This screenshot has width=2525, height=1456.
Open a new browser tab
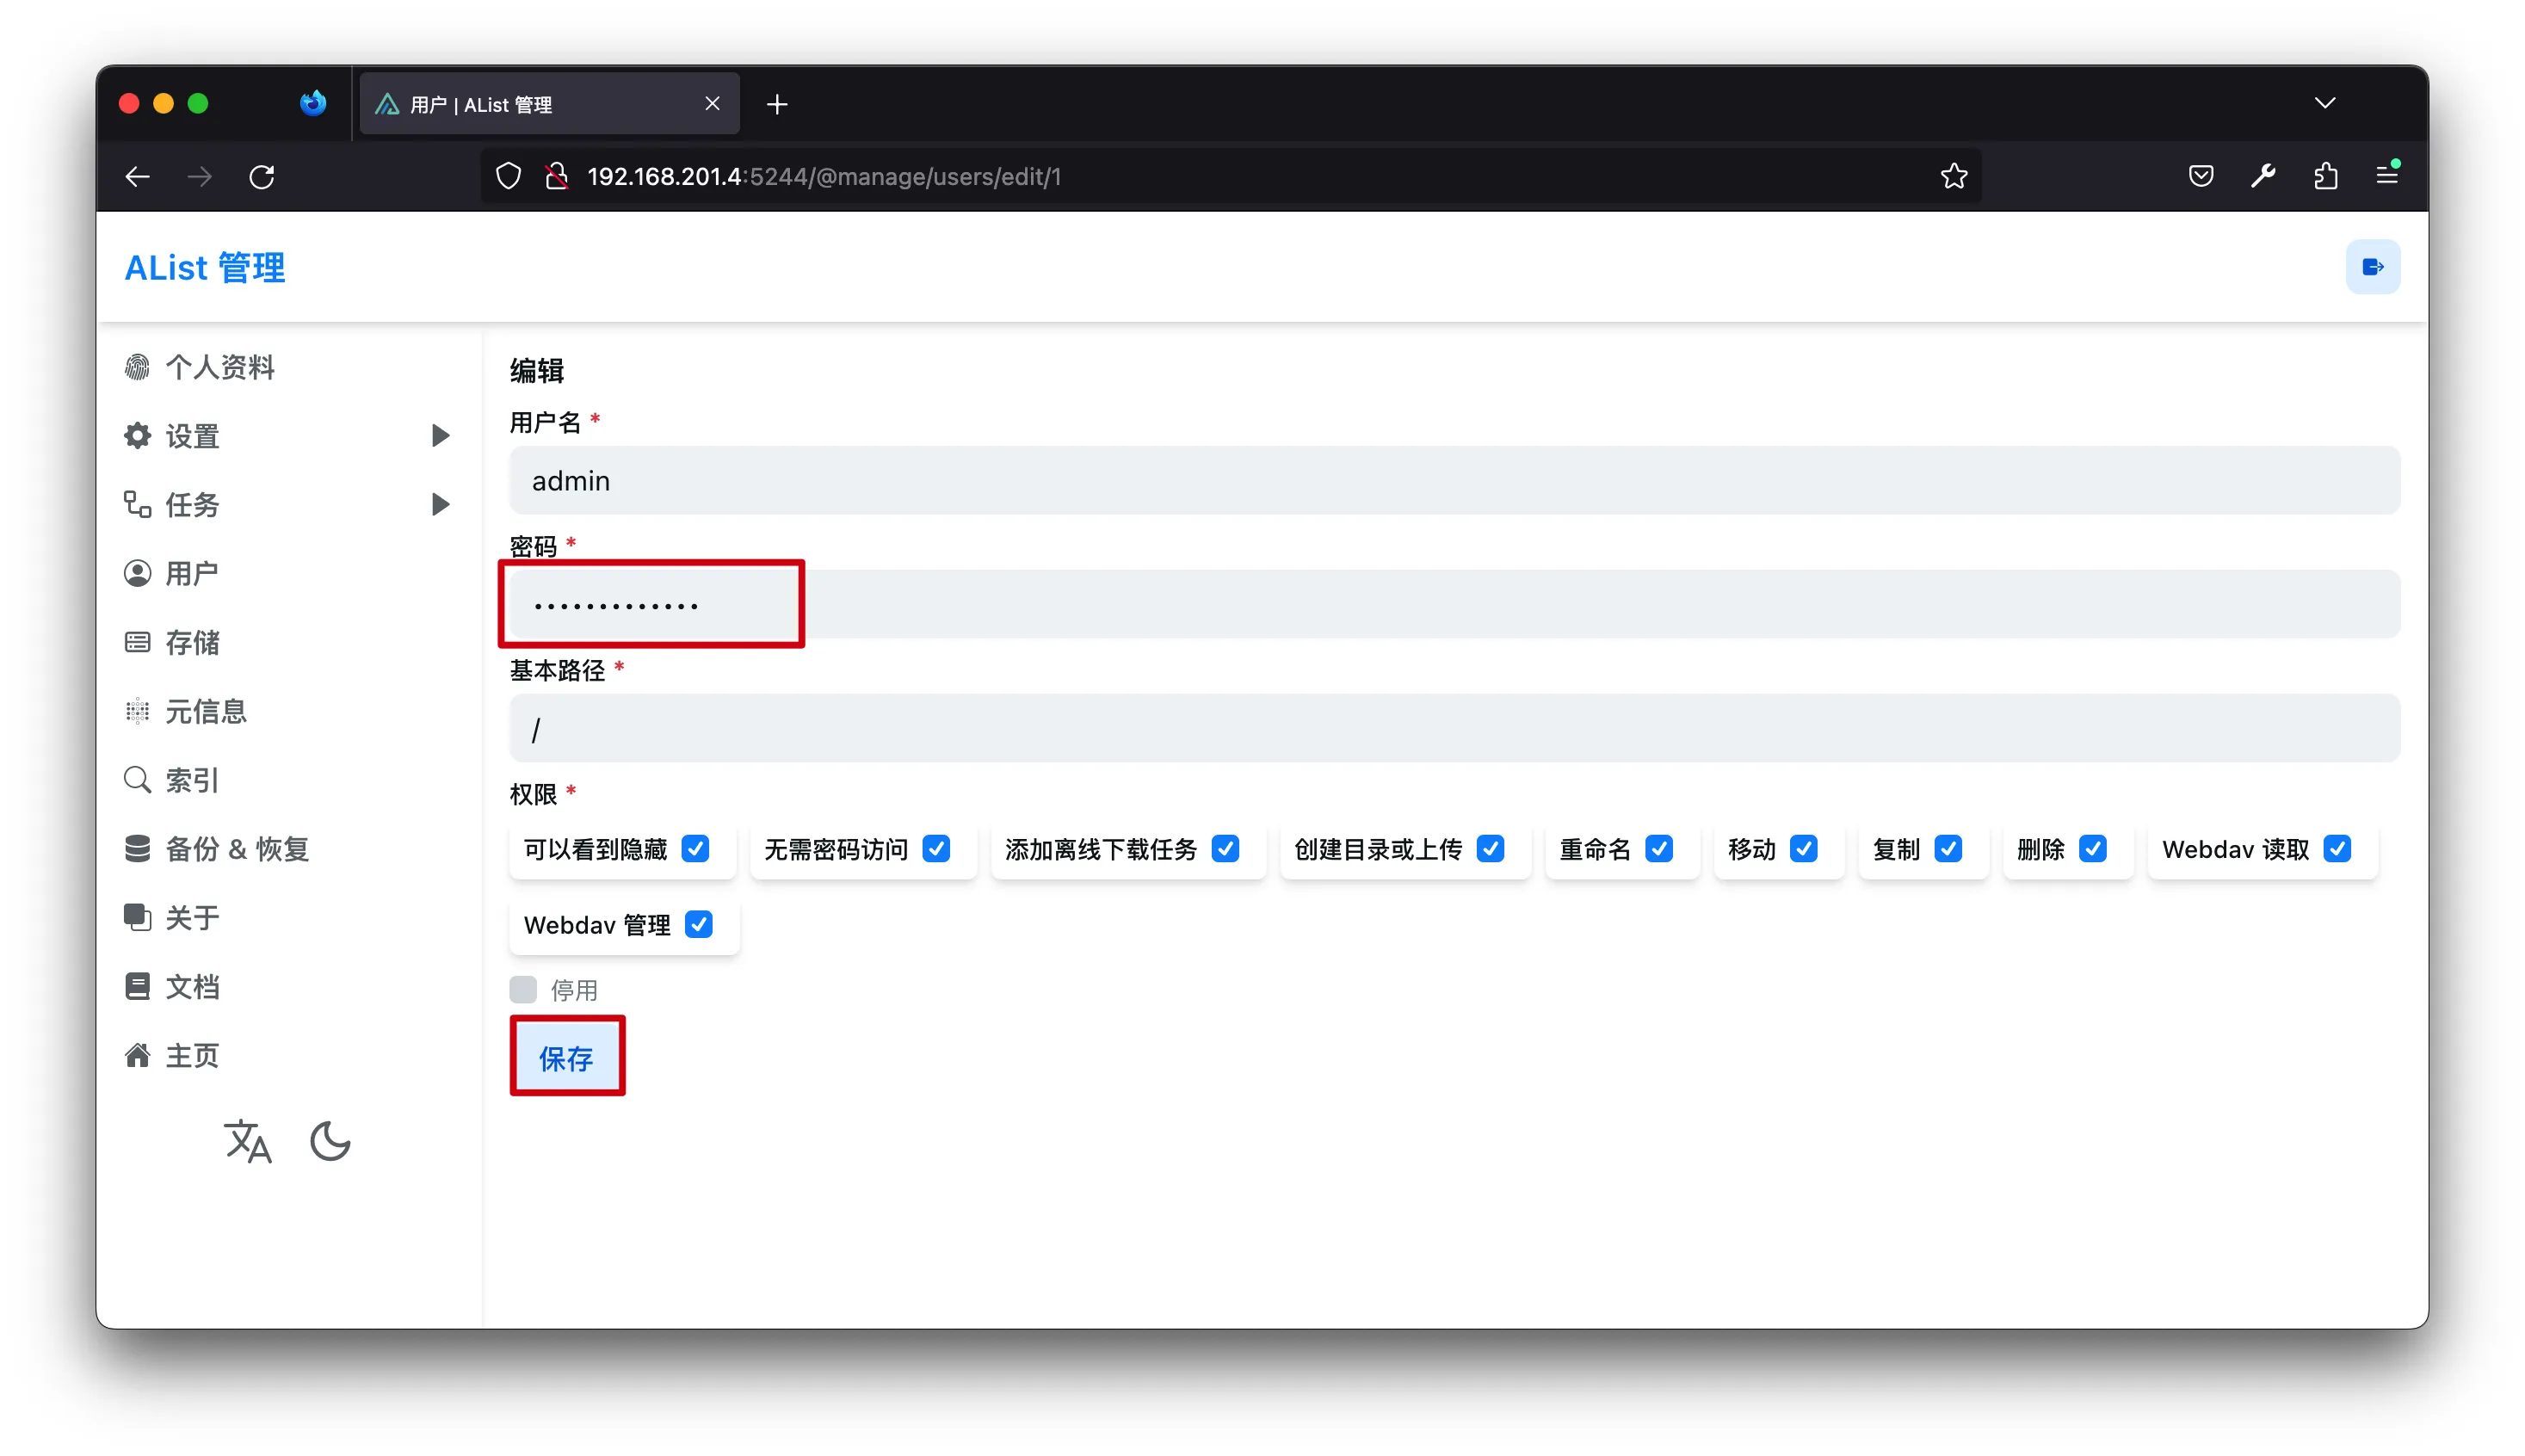click(x=777, y=104)
